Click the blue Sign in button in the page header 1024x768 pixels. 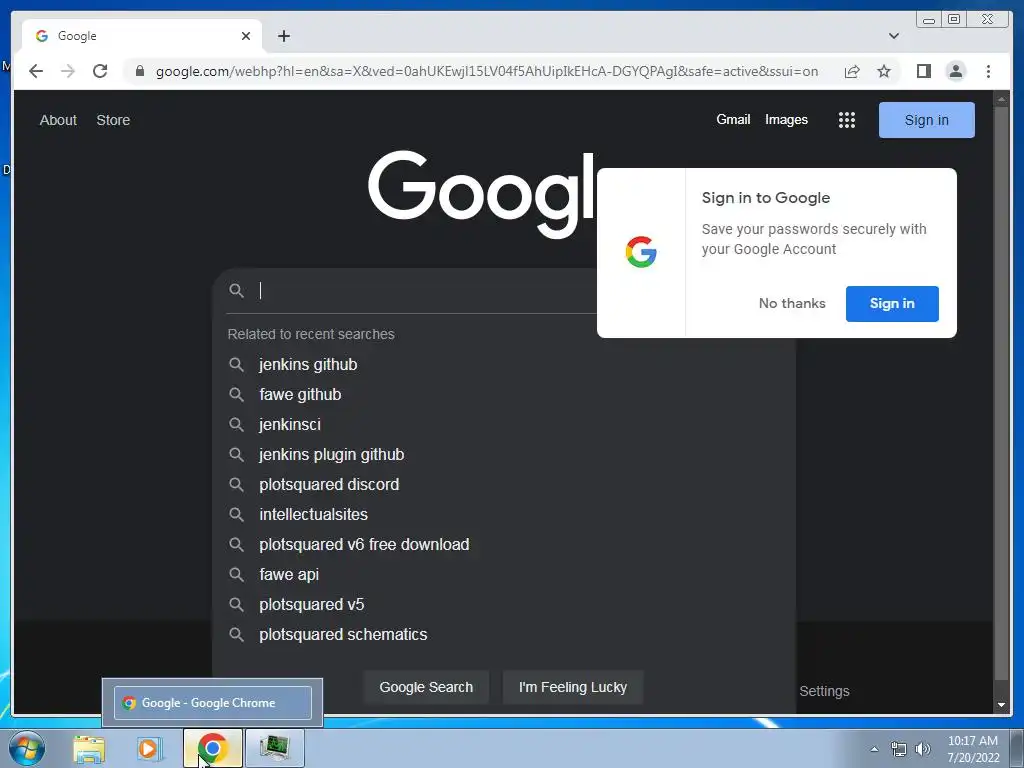926,120
